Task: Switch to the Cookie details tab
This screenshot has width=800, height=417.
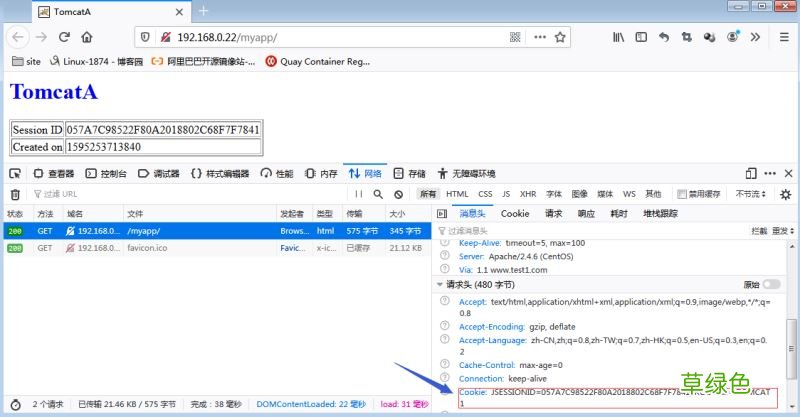Action: click(515, 214)
